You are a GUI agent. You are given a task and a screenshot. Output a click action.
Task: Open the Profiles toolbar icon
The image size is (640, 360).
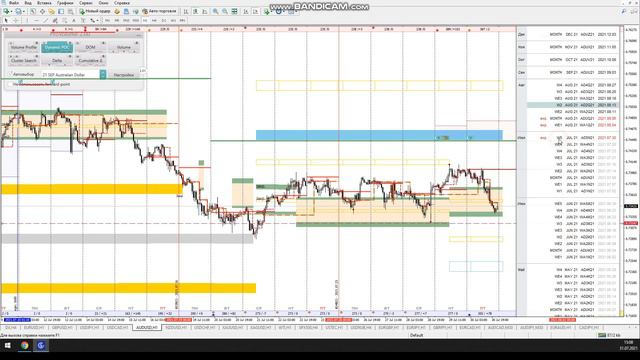pos(18,11)
